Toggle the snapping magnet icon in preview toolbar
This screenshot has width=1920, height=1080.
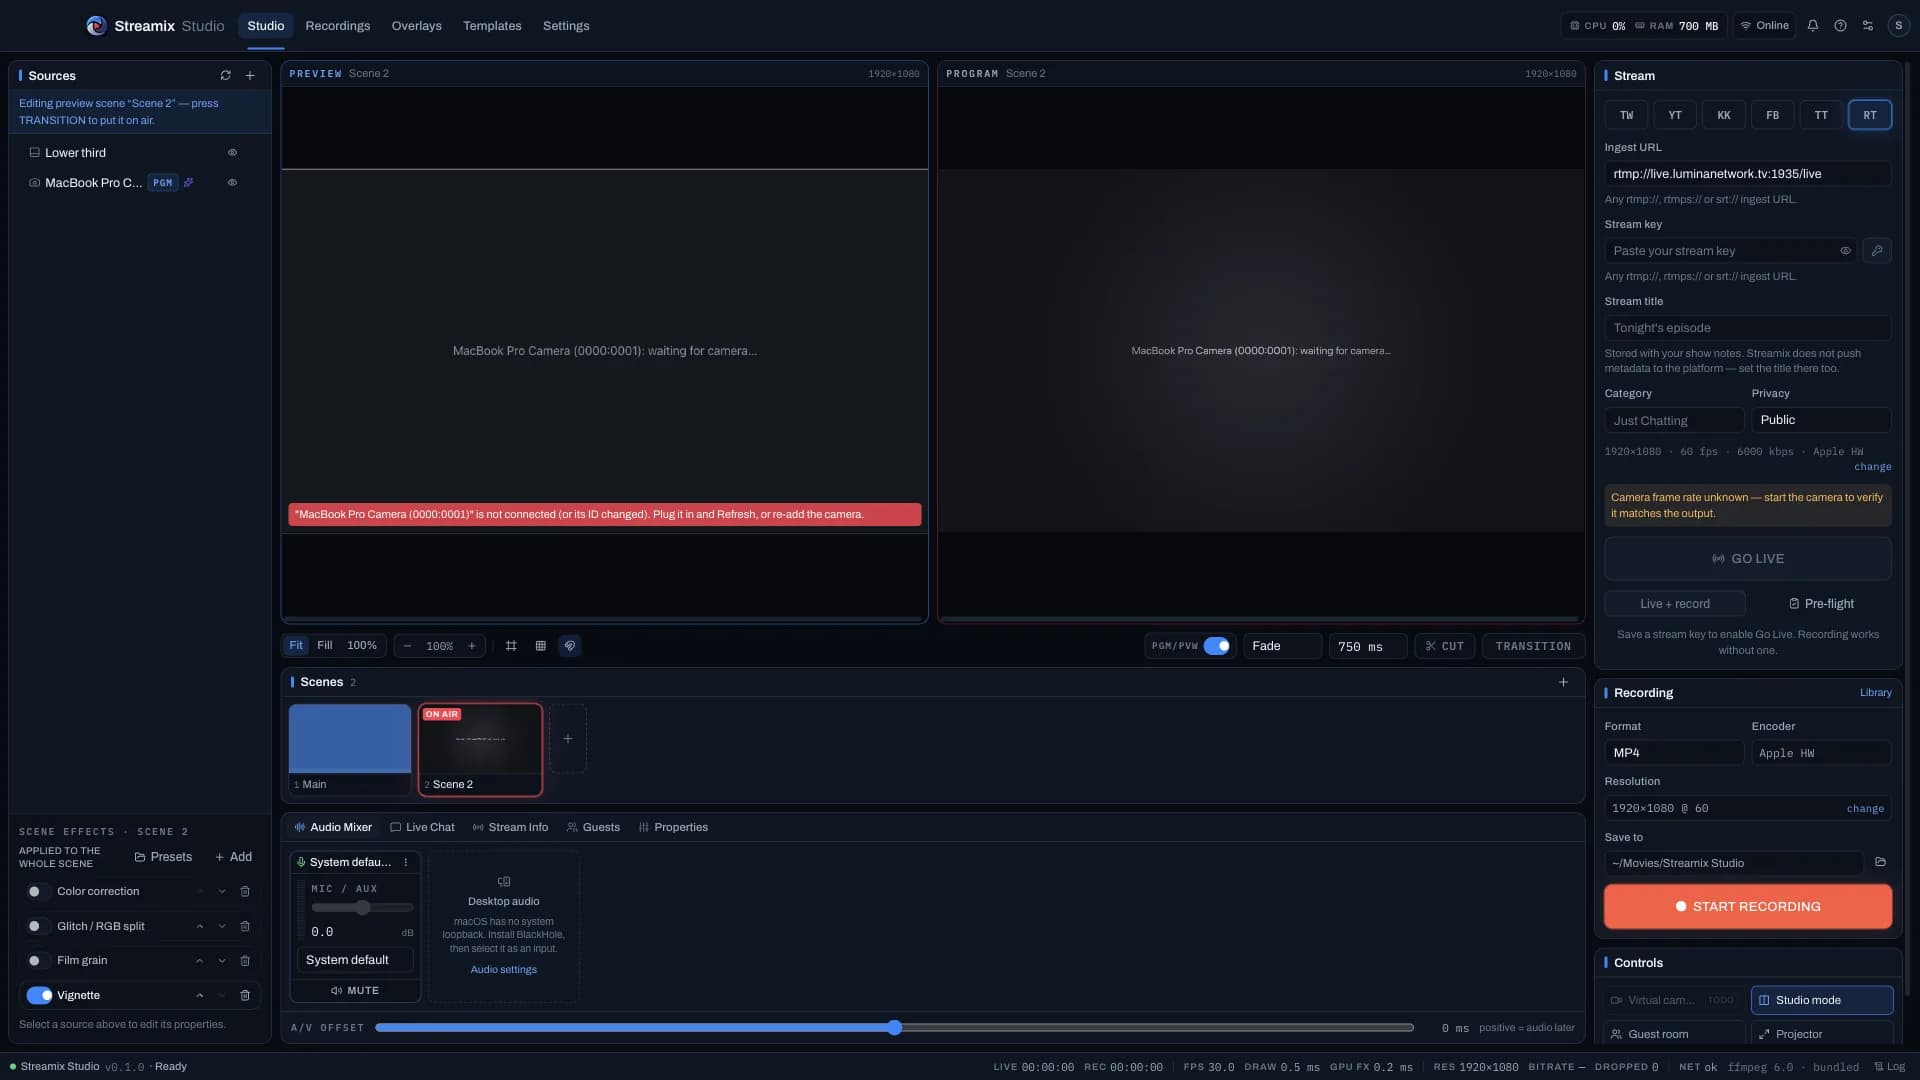coord(570,646)
